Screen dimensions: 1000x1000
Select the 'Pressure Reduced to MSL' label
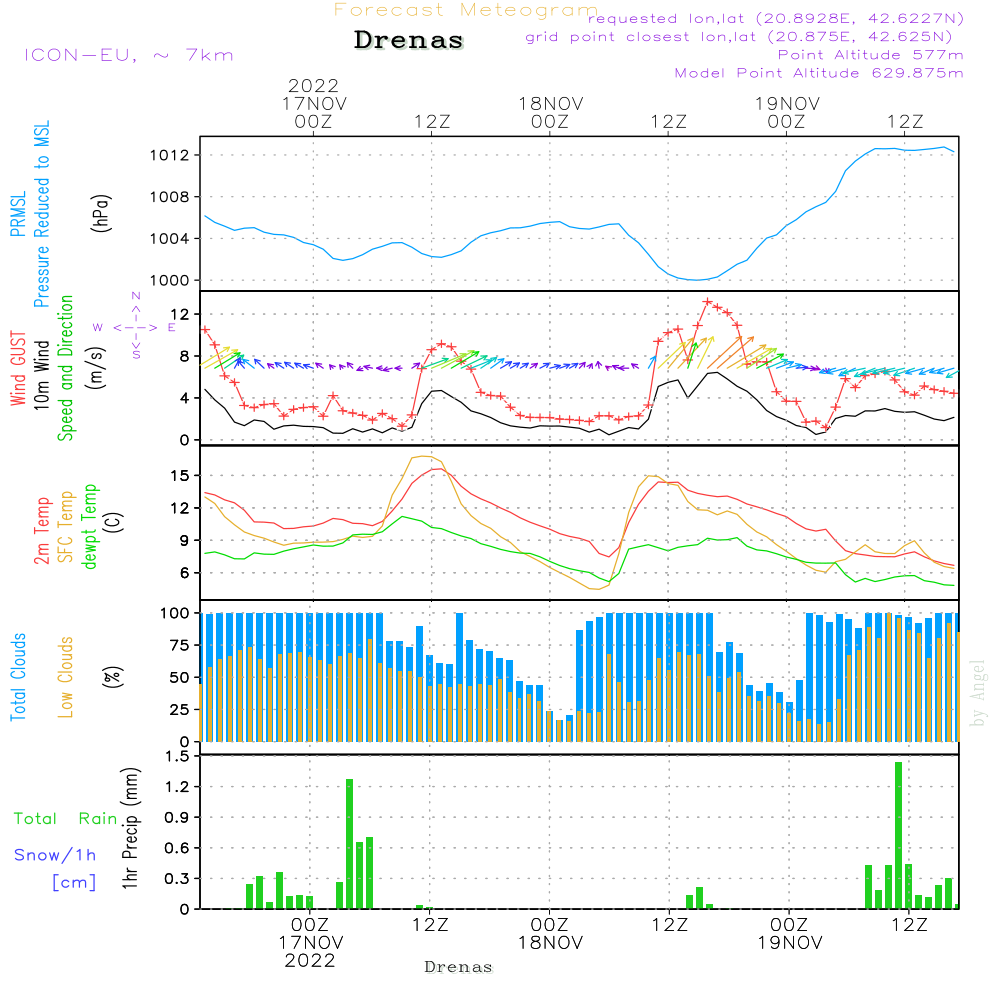point(41,214)
